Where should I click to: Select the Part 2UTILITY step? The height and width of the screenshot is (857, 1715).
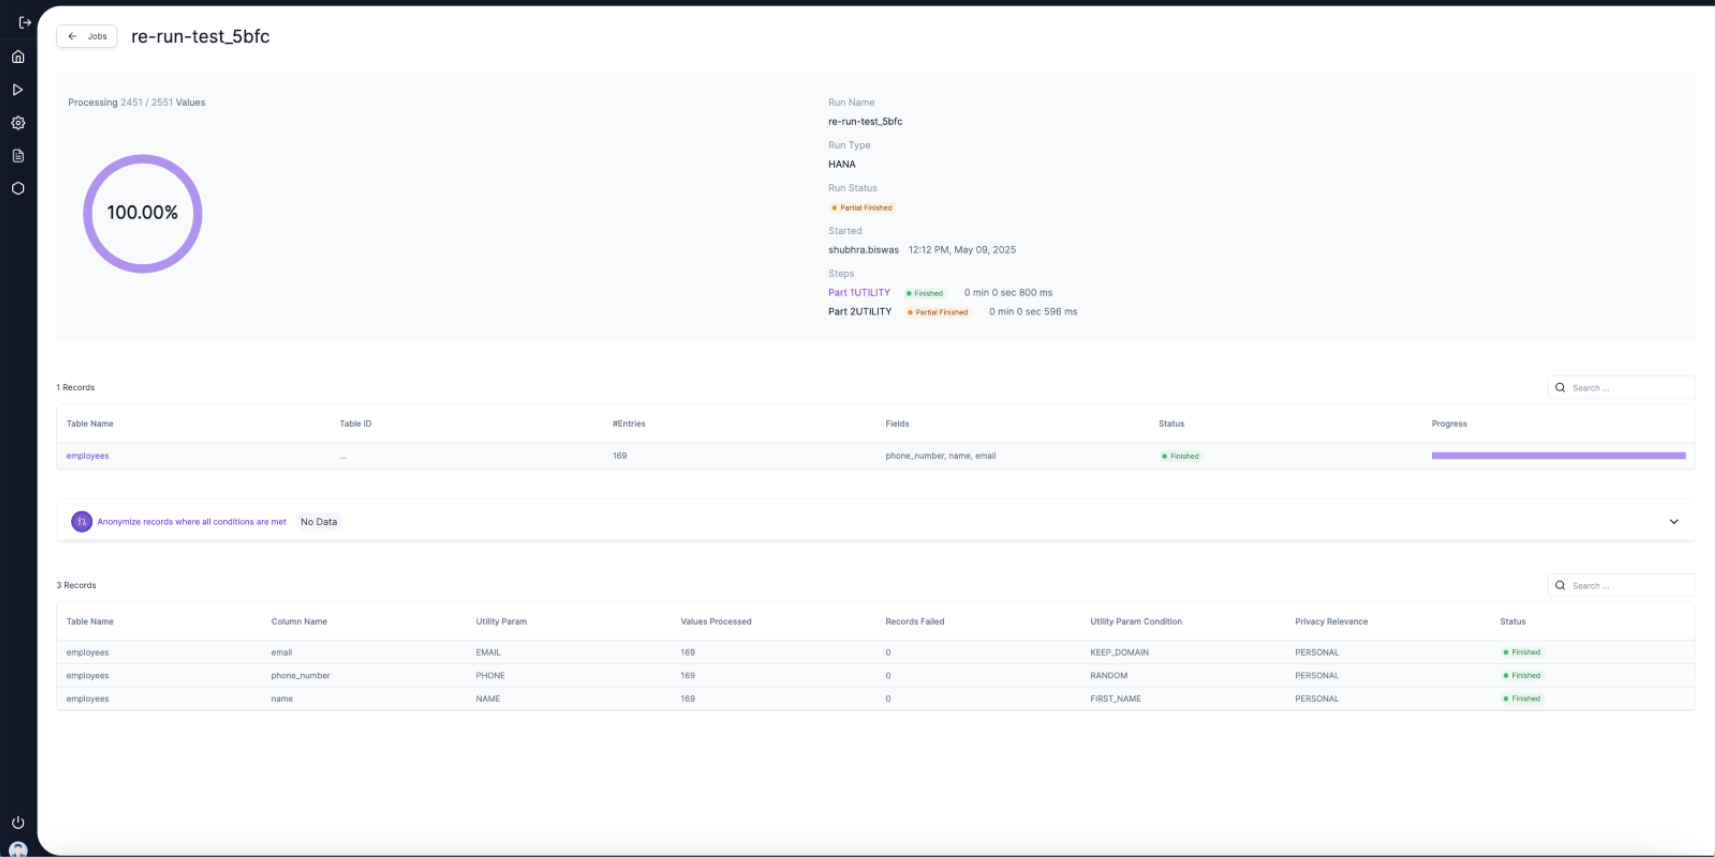pos(860,312)
